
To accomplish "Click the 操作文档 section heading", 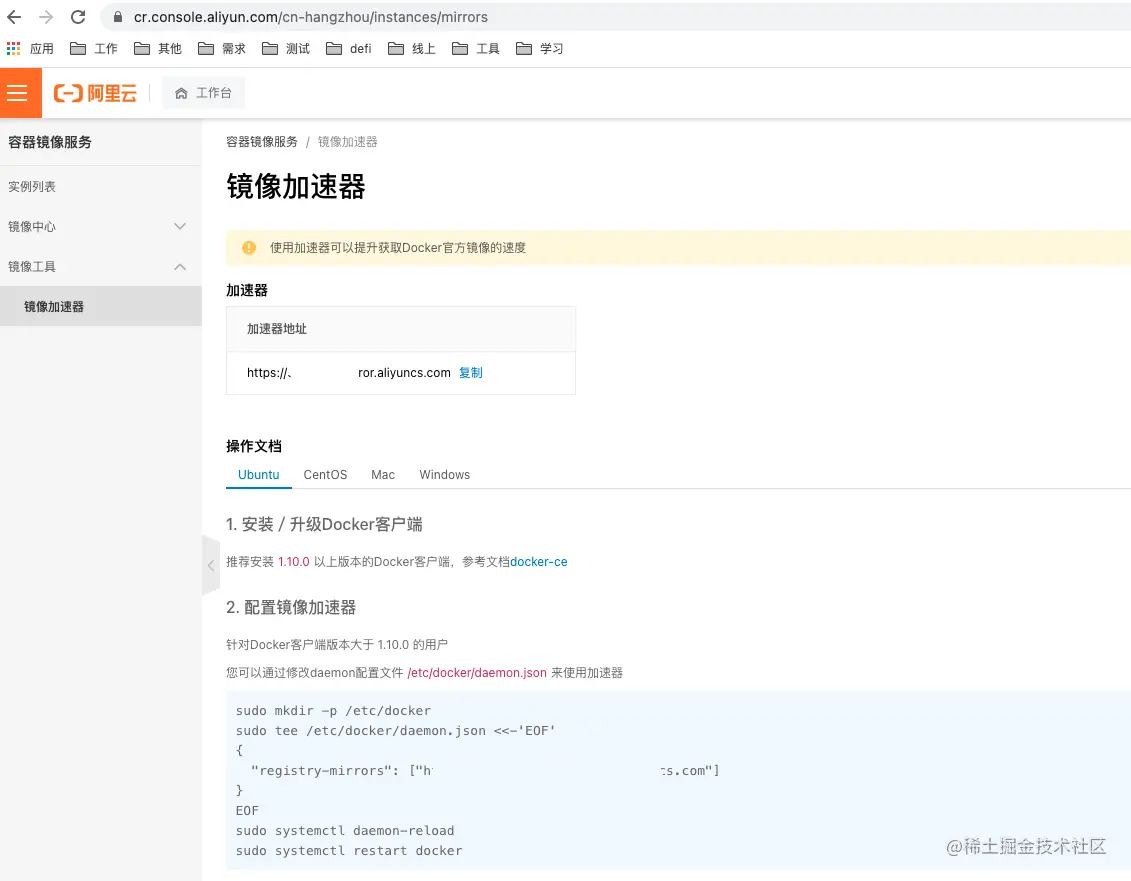I will coord(254,446).
